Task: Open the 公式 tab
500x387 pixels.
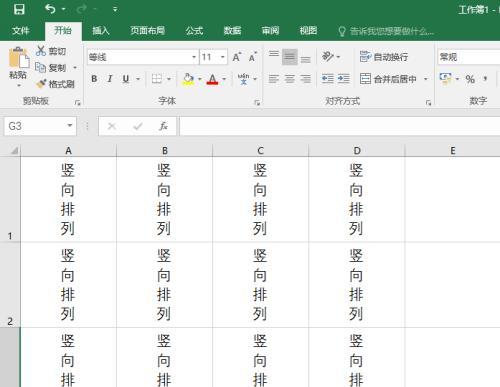Action: 194,31
